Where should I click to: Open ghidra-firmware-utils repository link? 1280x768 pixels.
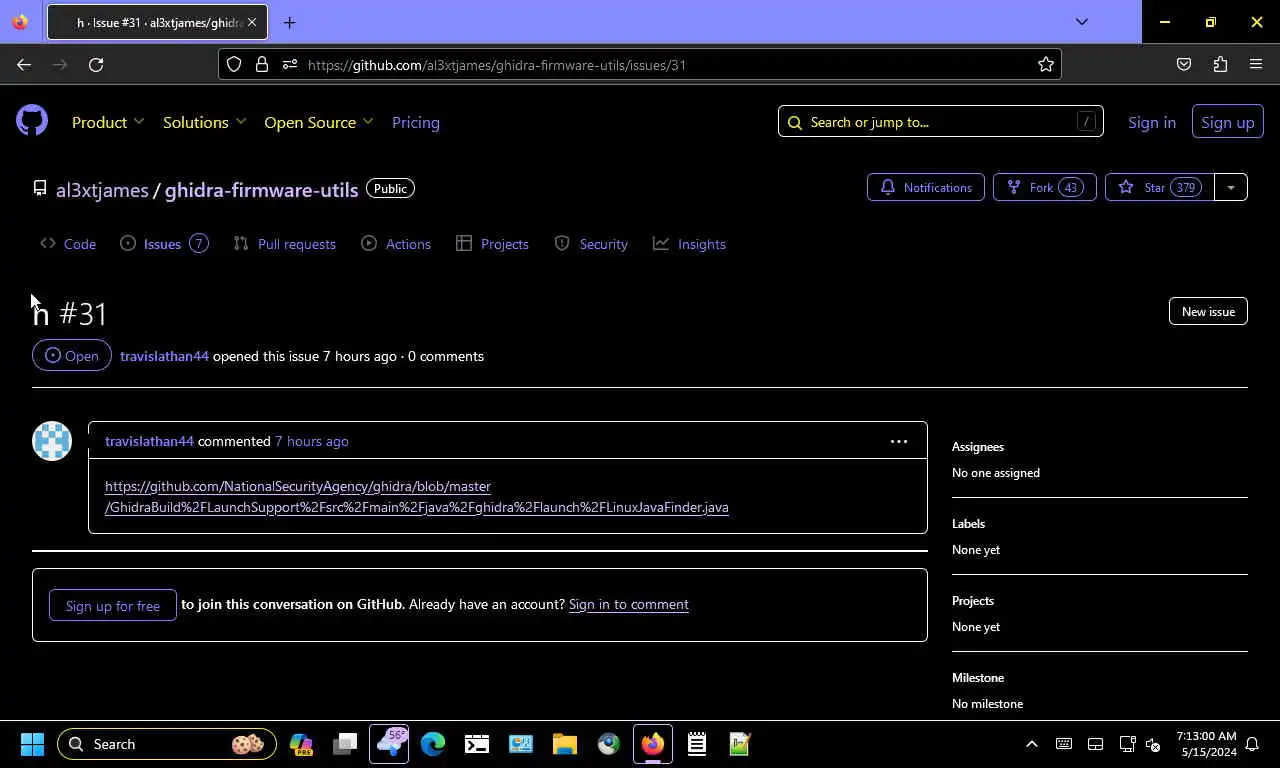261,189
